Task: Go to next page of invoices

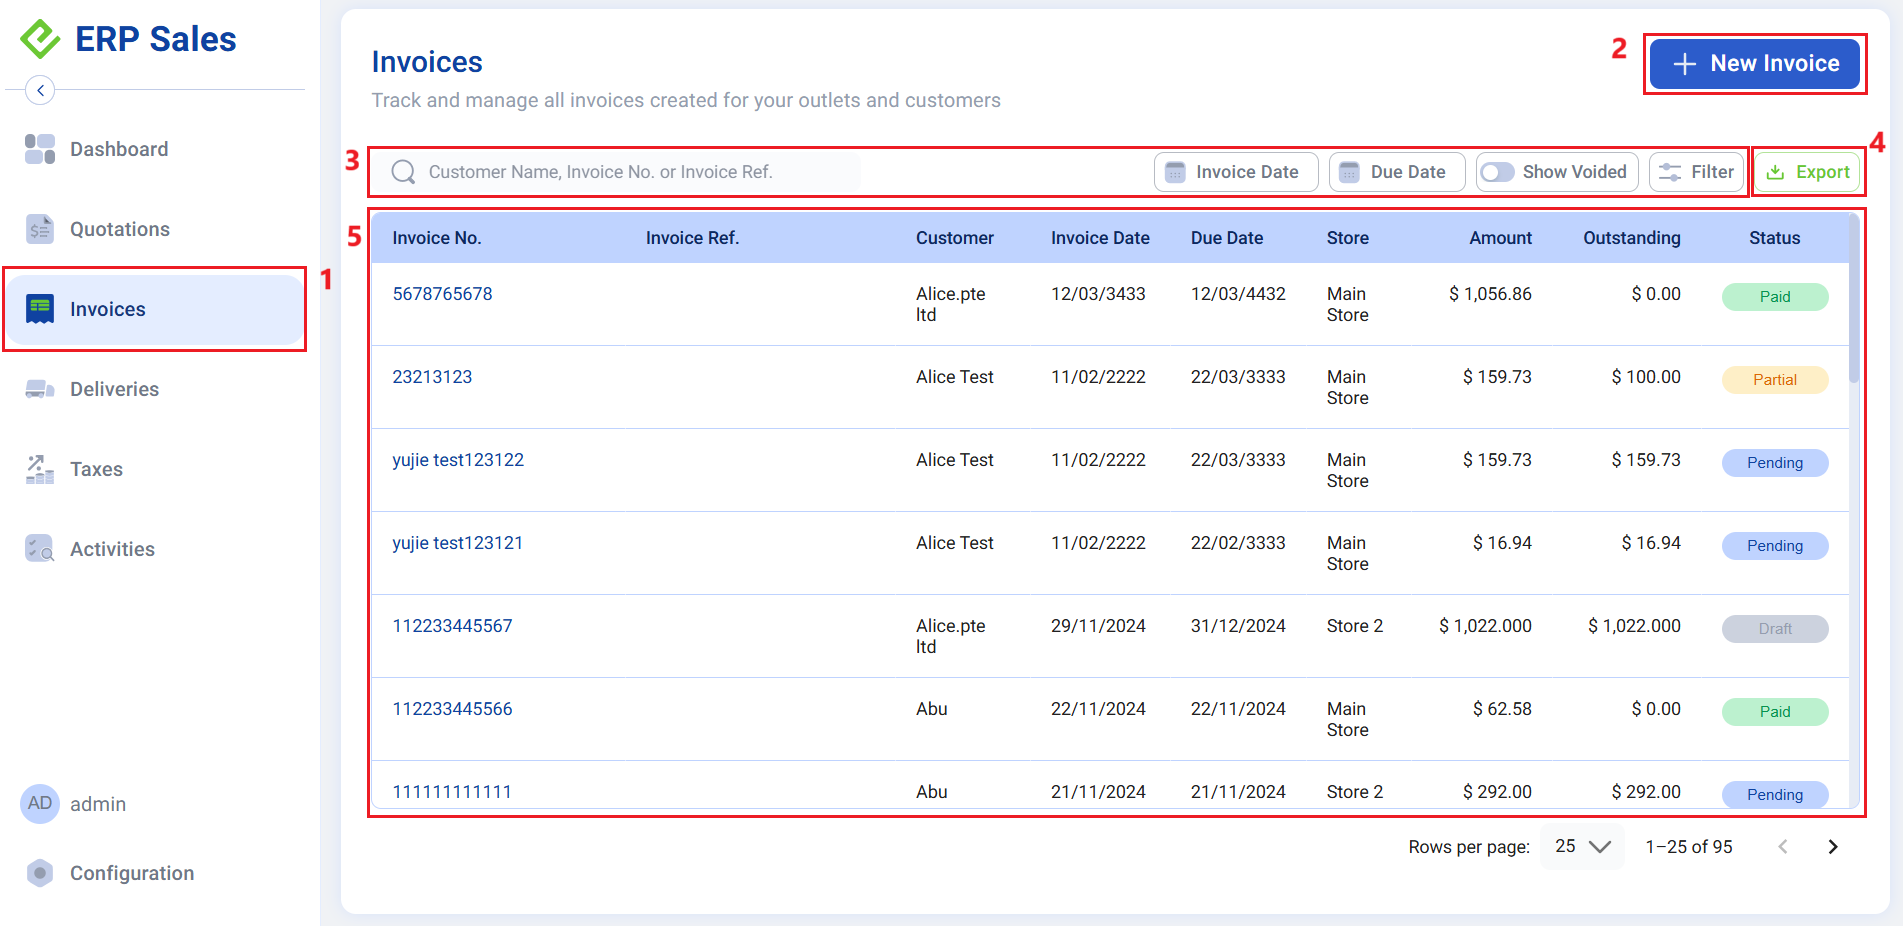Action: pyautogui.click(x=1833, y=846)
